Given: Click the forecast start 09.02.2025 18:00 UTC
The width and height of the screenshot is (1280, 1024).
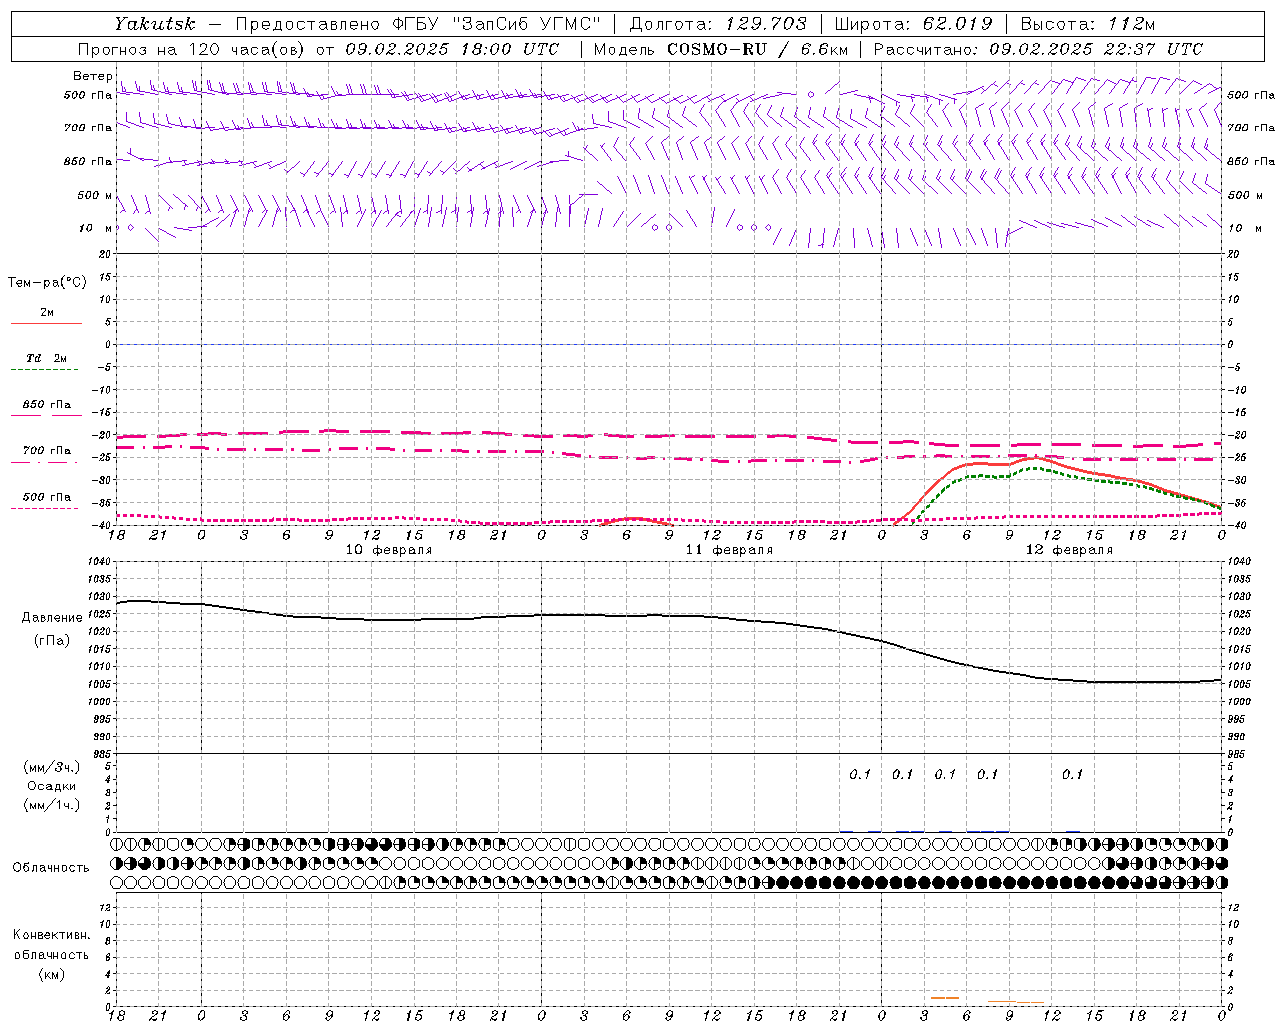Looking at the screenshot, I should click(452, 49).
